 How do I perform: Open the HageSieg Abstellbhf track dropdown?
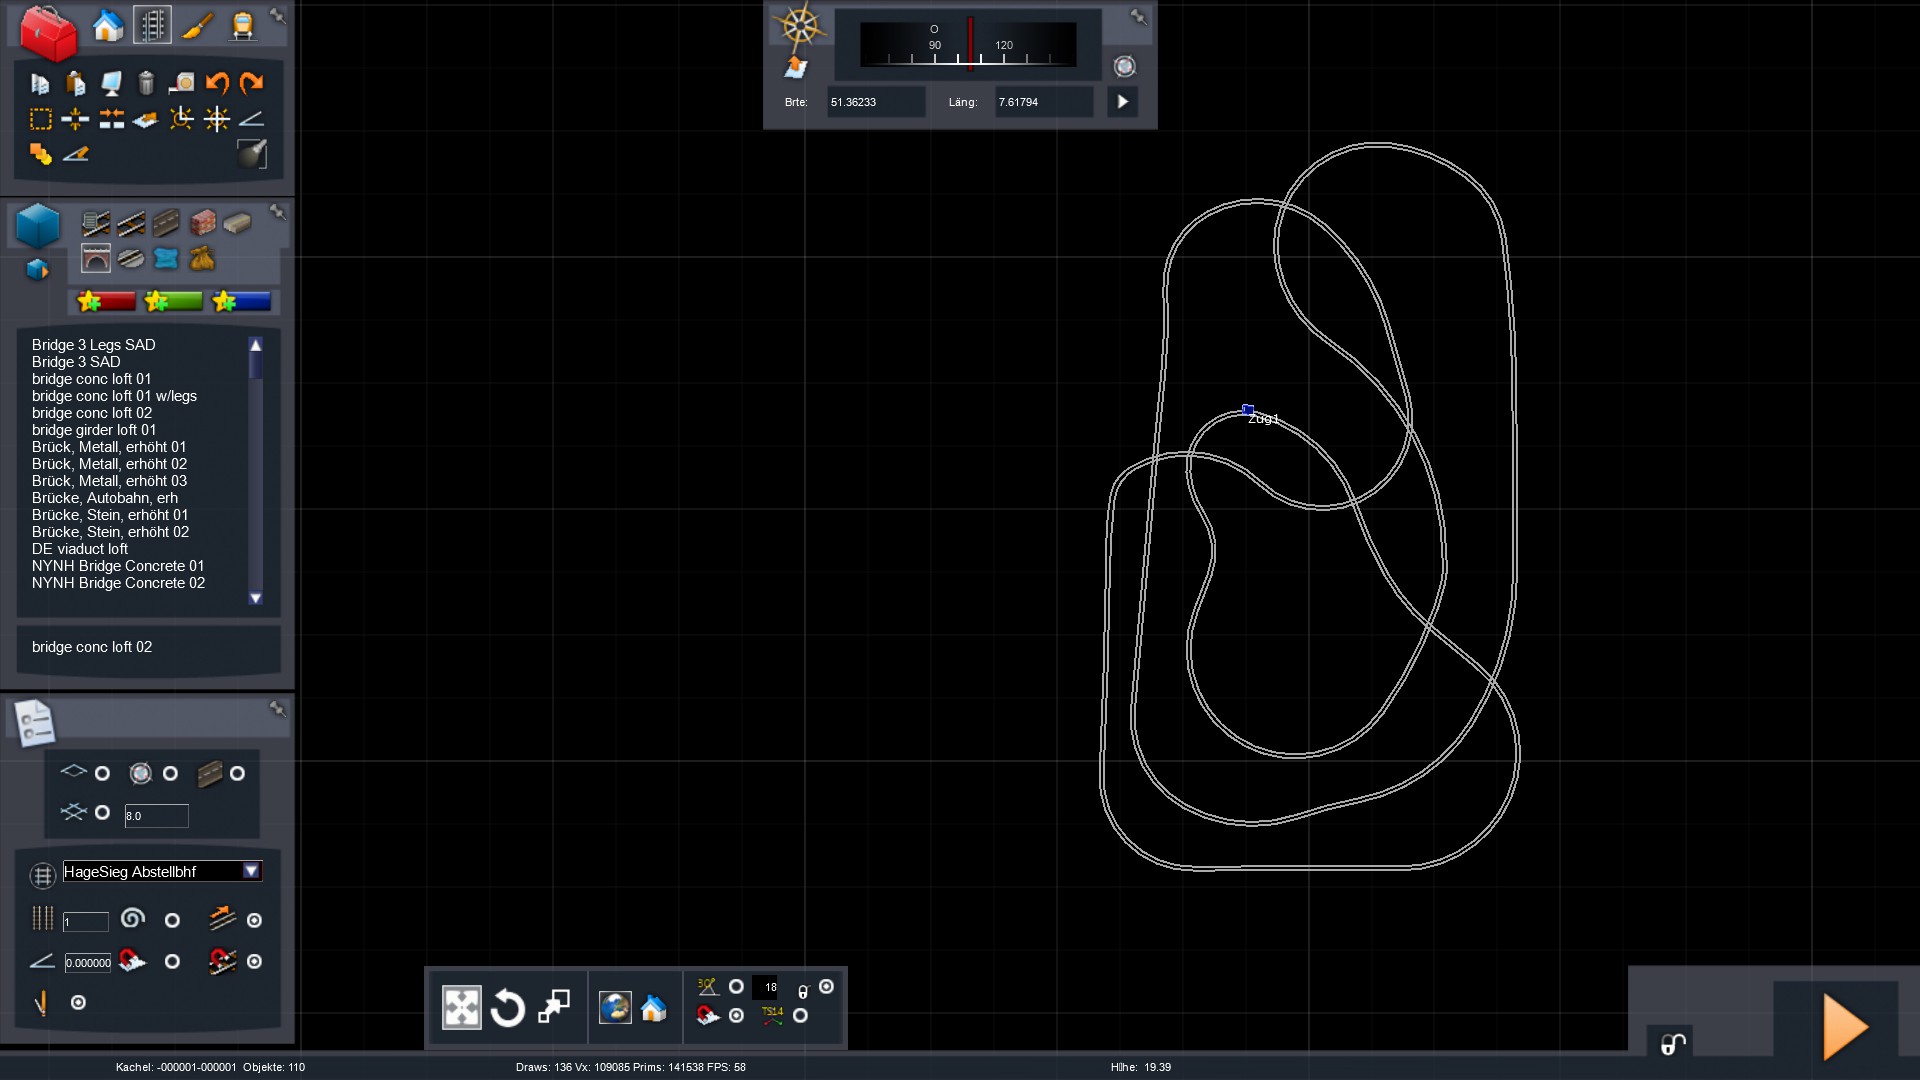[x=251, y=871]
